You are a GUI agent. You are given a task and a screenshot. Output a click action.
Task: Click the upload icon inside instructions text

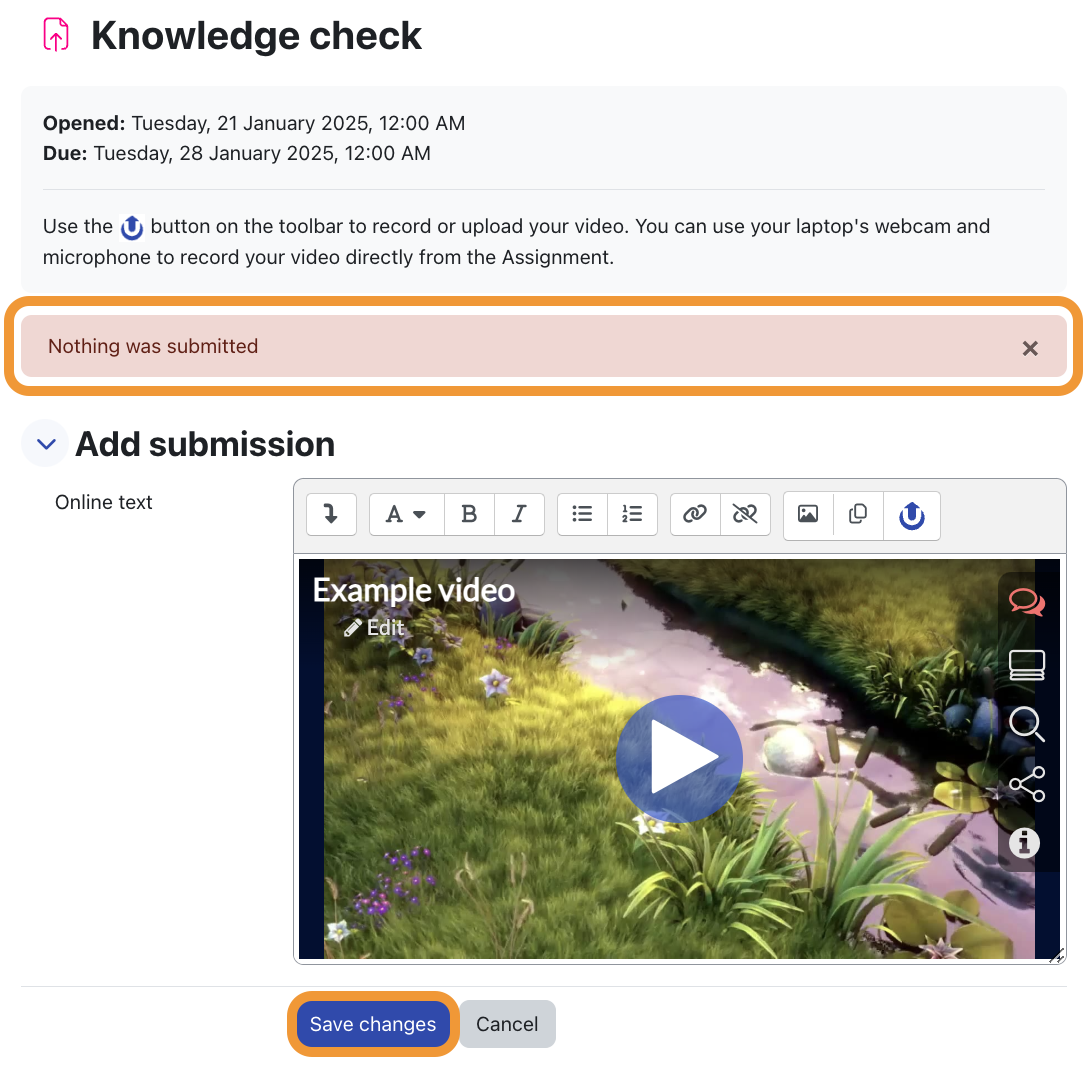point(132,227)
